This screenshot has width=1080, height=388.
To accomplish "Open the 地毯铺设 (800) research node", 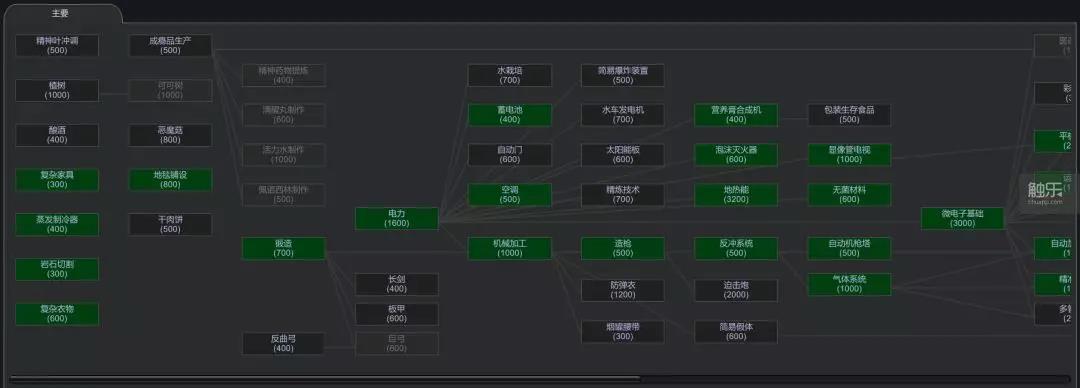I will (170, 180).
